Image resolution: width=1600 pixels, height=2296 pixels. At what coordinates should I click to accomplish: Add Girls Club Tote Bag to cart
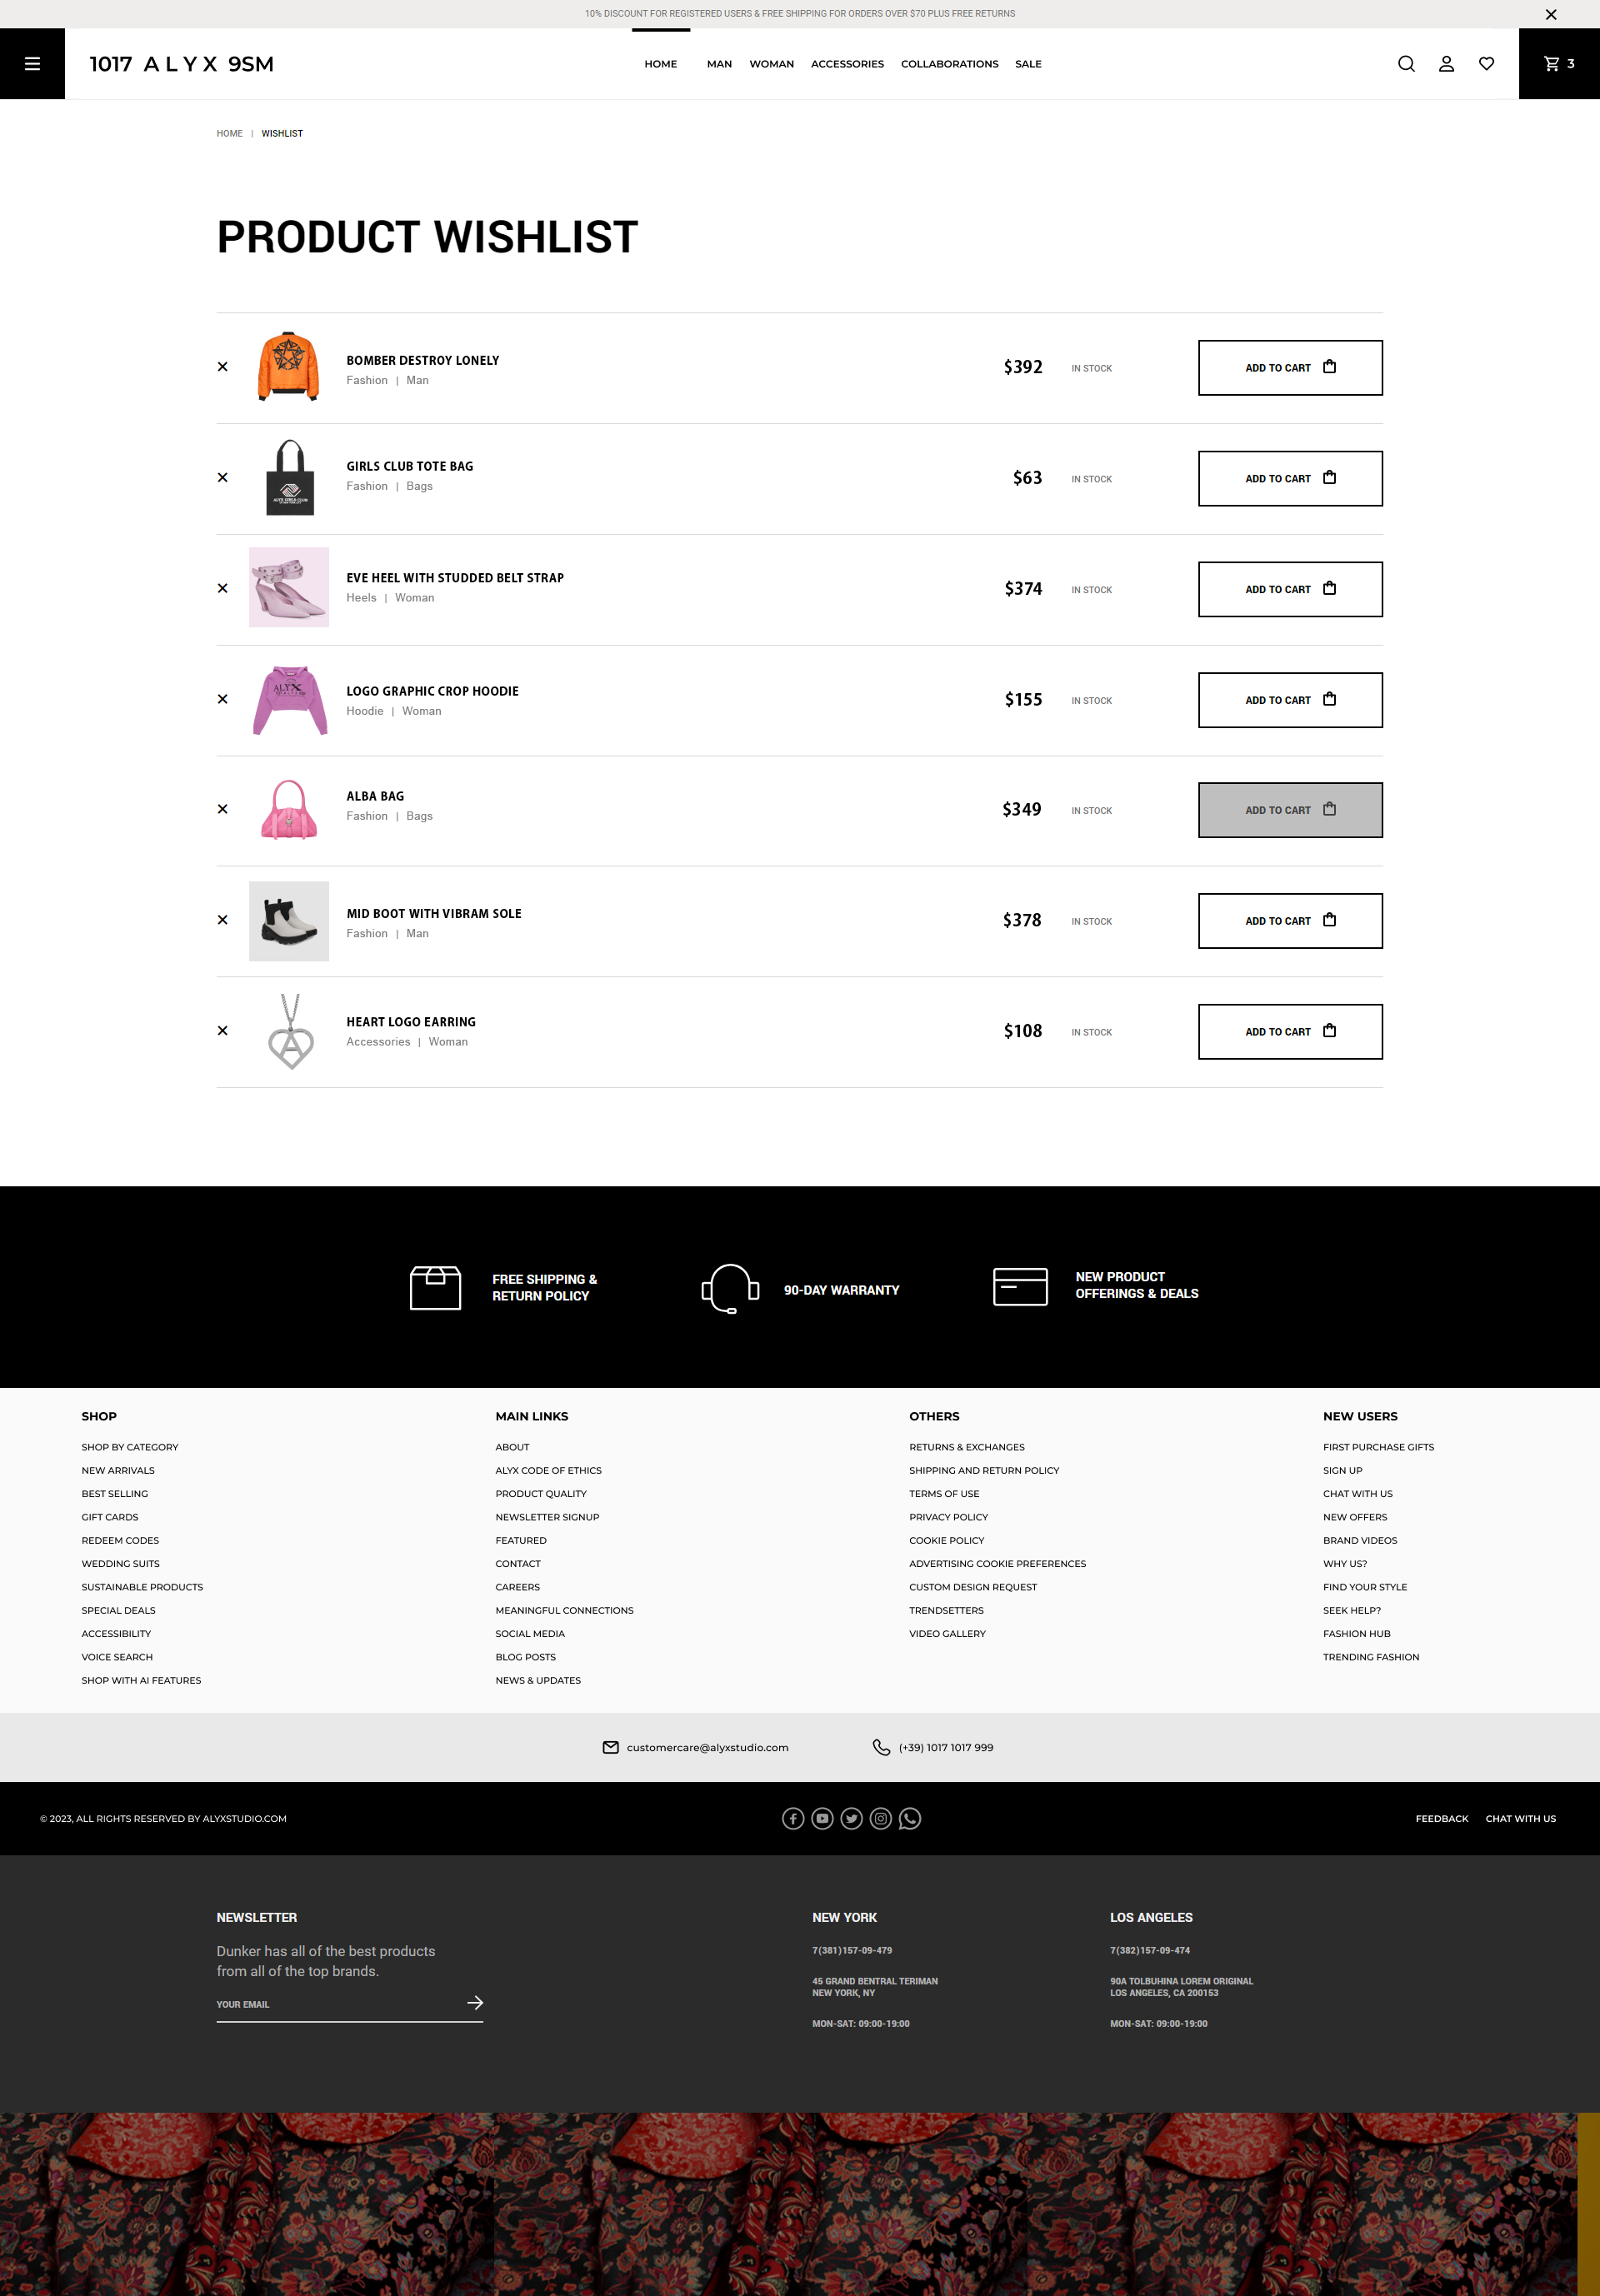coord(1290,479)
